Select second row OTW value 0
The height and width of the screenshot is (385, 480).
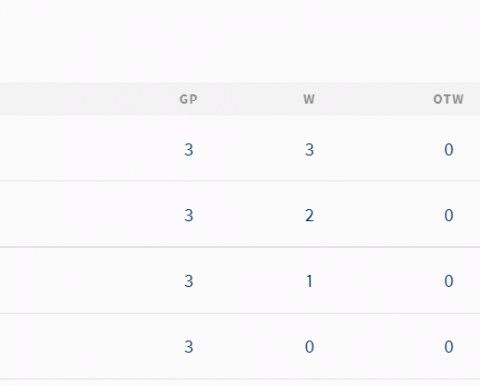449,215
